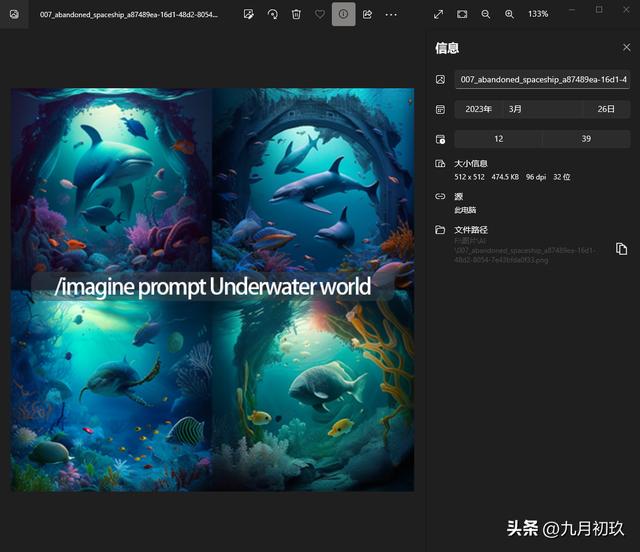This screenshot has height=552, width=640.
Task: Rotate the image using the rotate icon
Action: [272, 14]
